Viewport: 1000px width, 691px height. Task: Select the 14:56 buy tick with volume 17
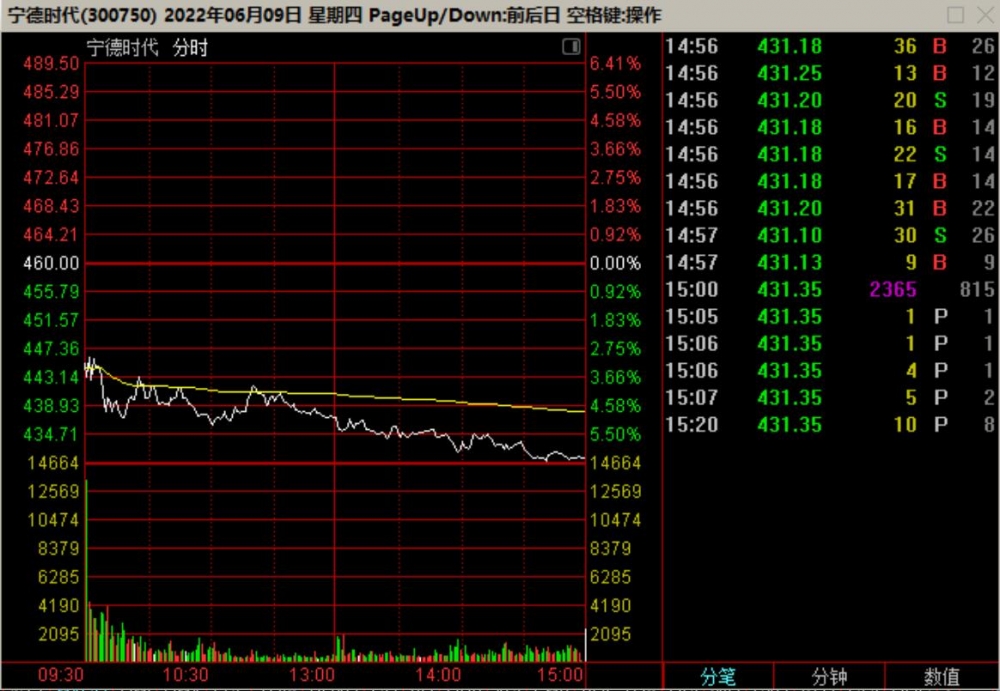[830, 181]
